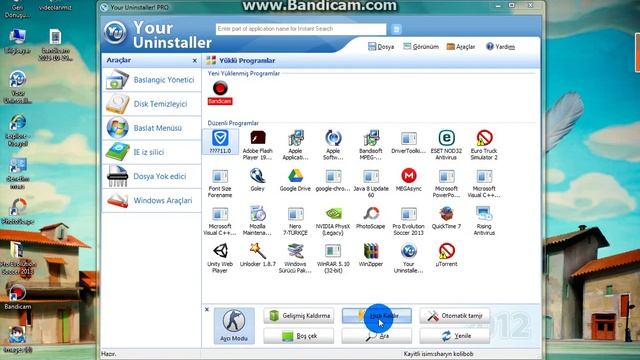
Task: Click the Yenile refresh button
Action: point(455,336)
